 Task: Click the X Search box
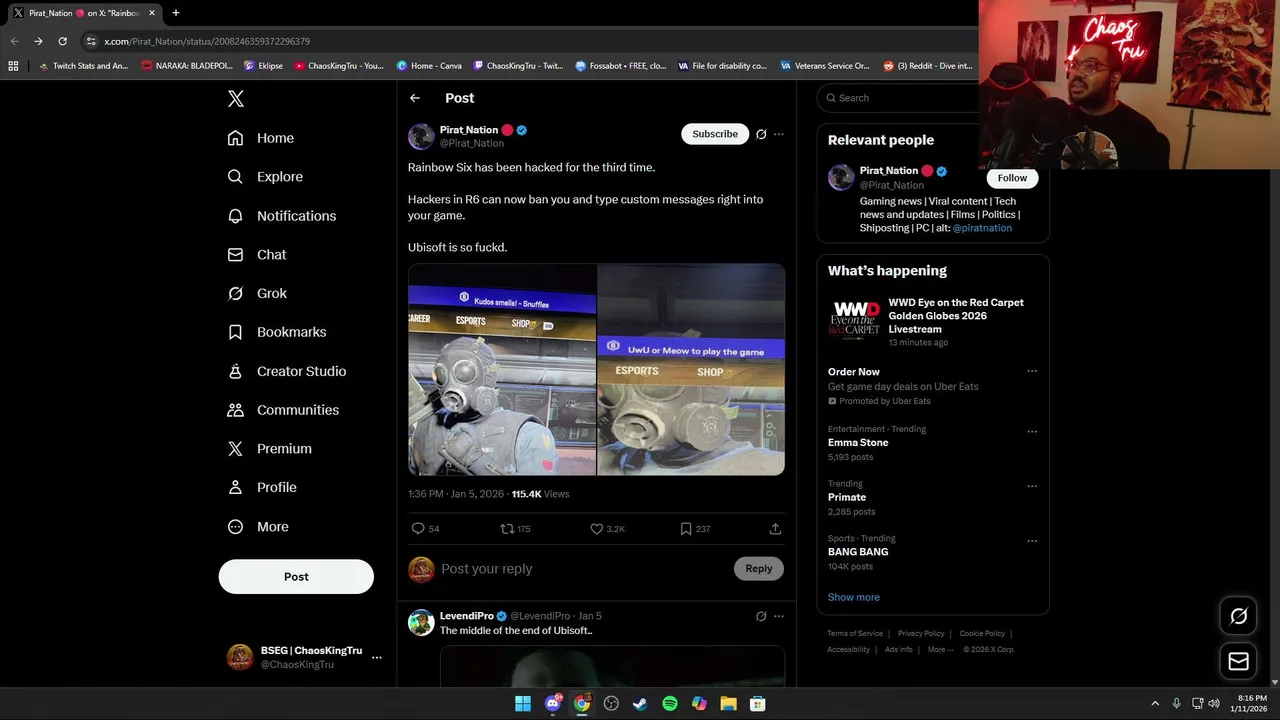click(900, 98)
